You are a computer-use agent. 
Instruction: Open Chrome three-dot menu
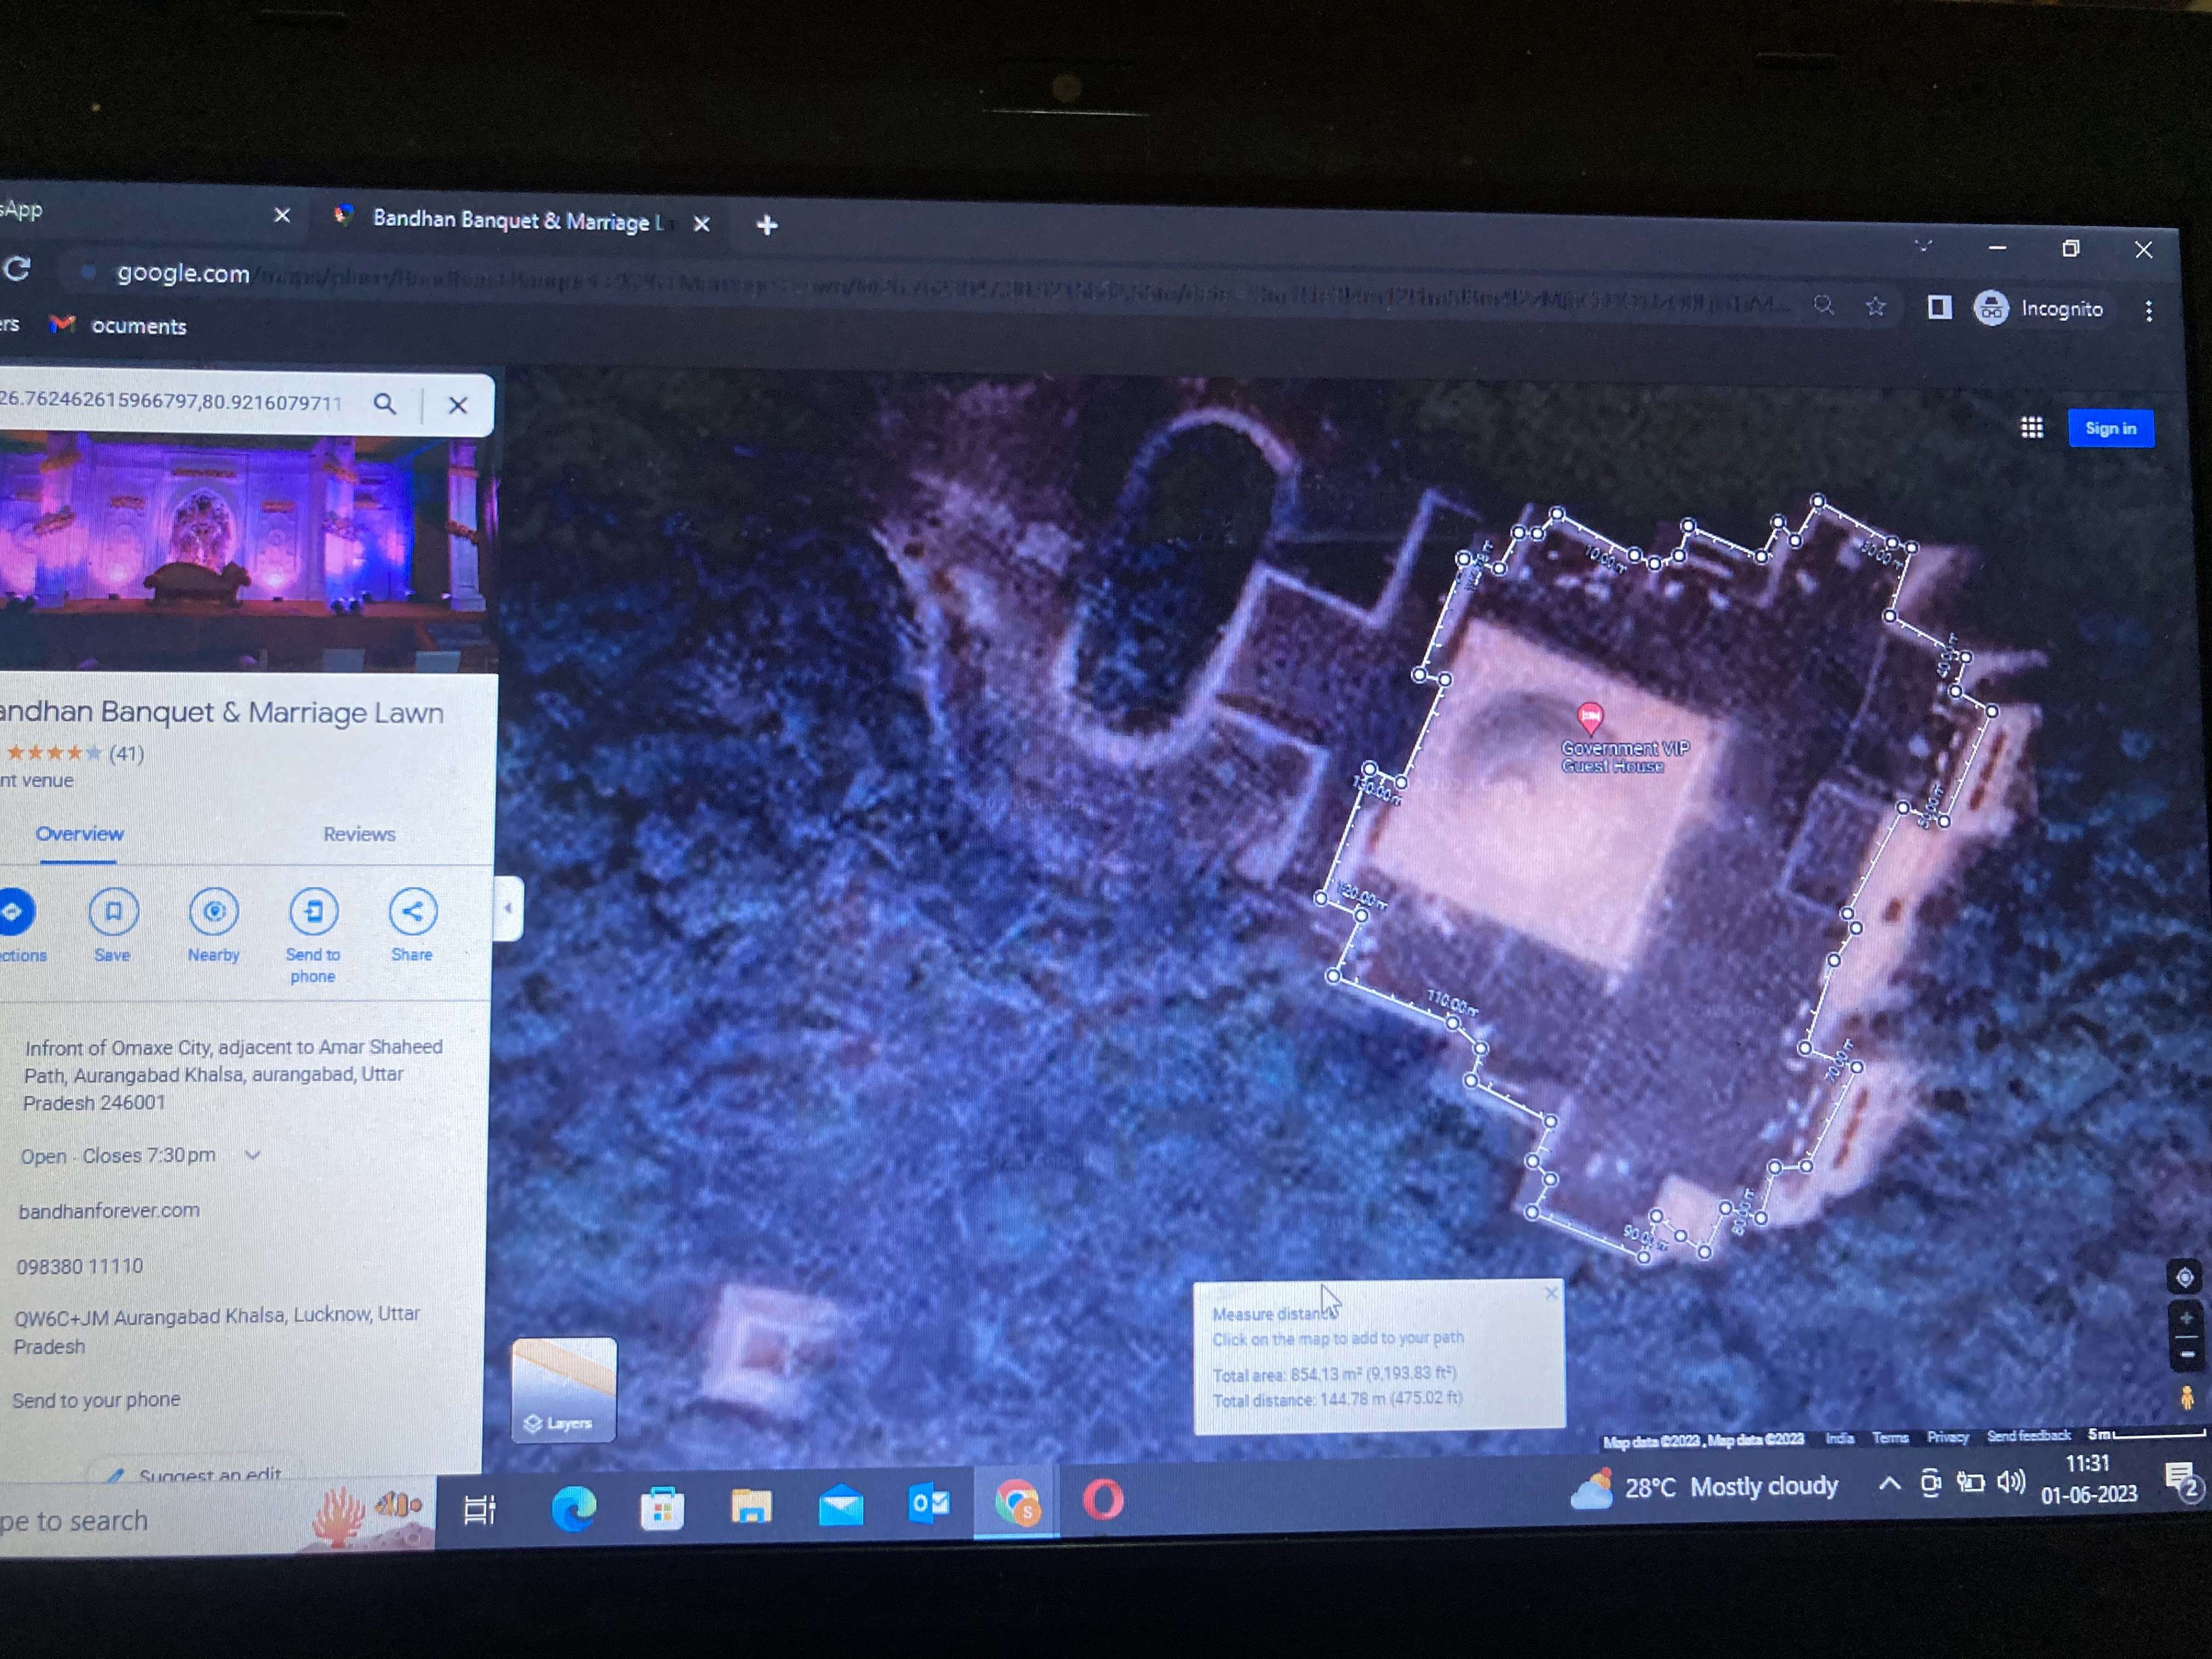tap(2149, 311)
